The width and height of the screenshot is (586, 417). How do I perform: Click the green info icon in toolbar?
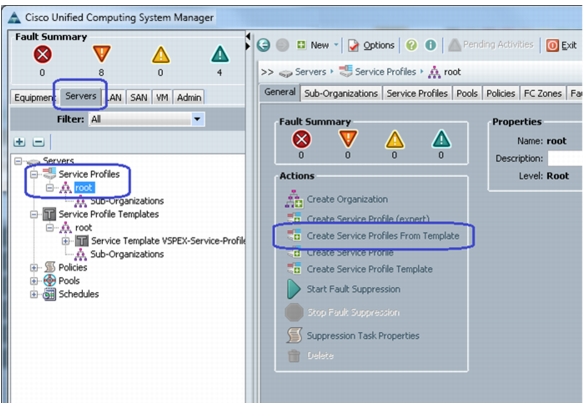pyautogui.click(x=430, y=45)
